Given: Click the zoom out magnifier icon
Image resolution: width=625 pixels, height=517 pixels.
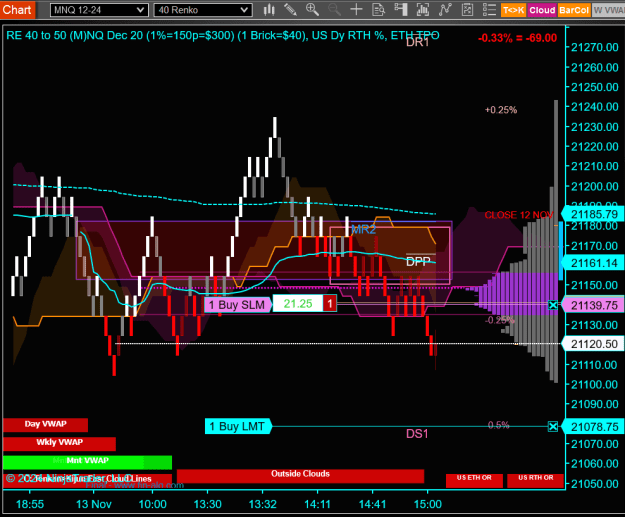Looking at the screenshot, I should (x=334, y=10).
